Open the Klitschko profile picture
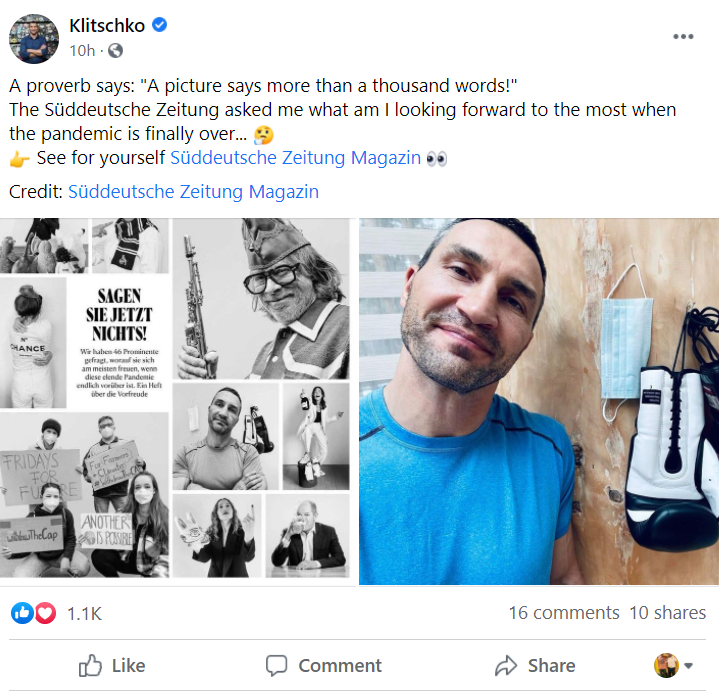This screenshot has width=719, height=692. (34, 39)
